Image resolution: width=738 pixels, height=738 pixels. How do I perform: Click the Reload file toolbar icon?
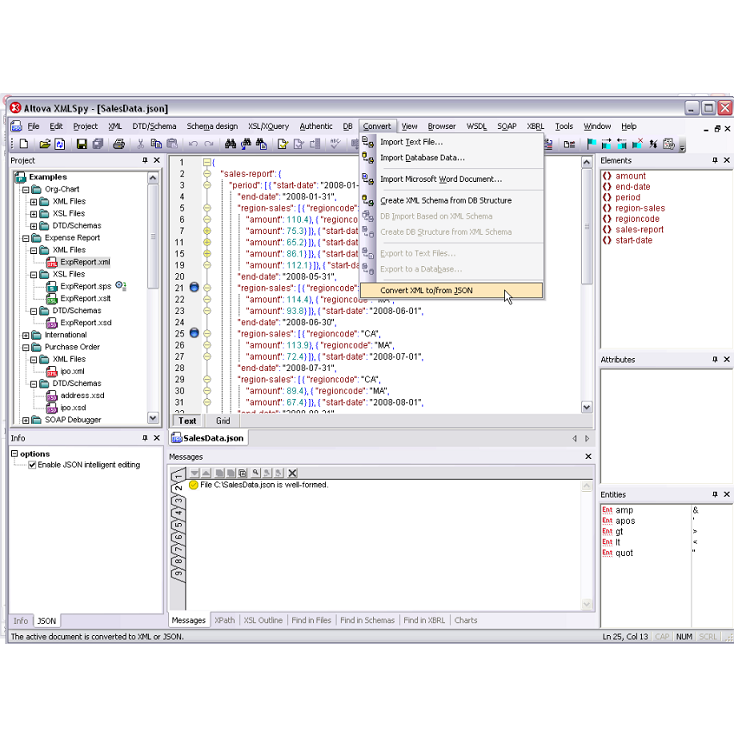pyautogui.click(x=60, y=144)
